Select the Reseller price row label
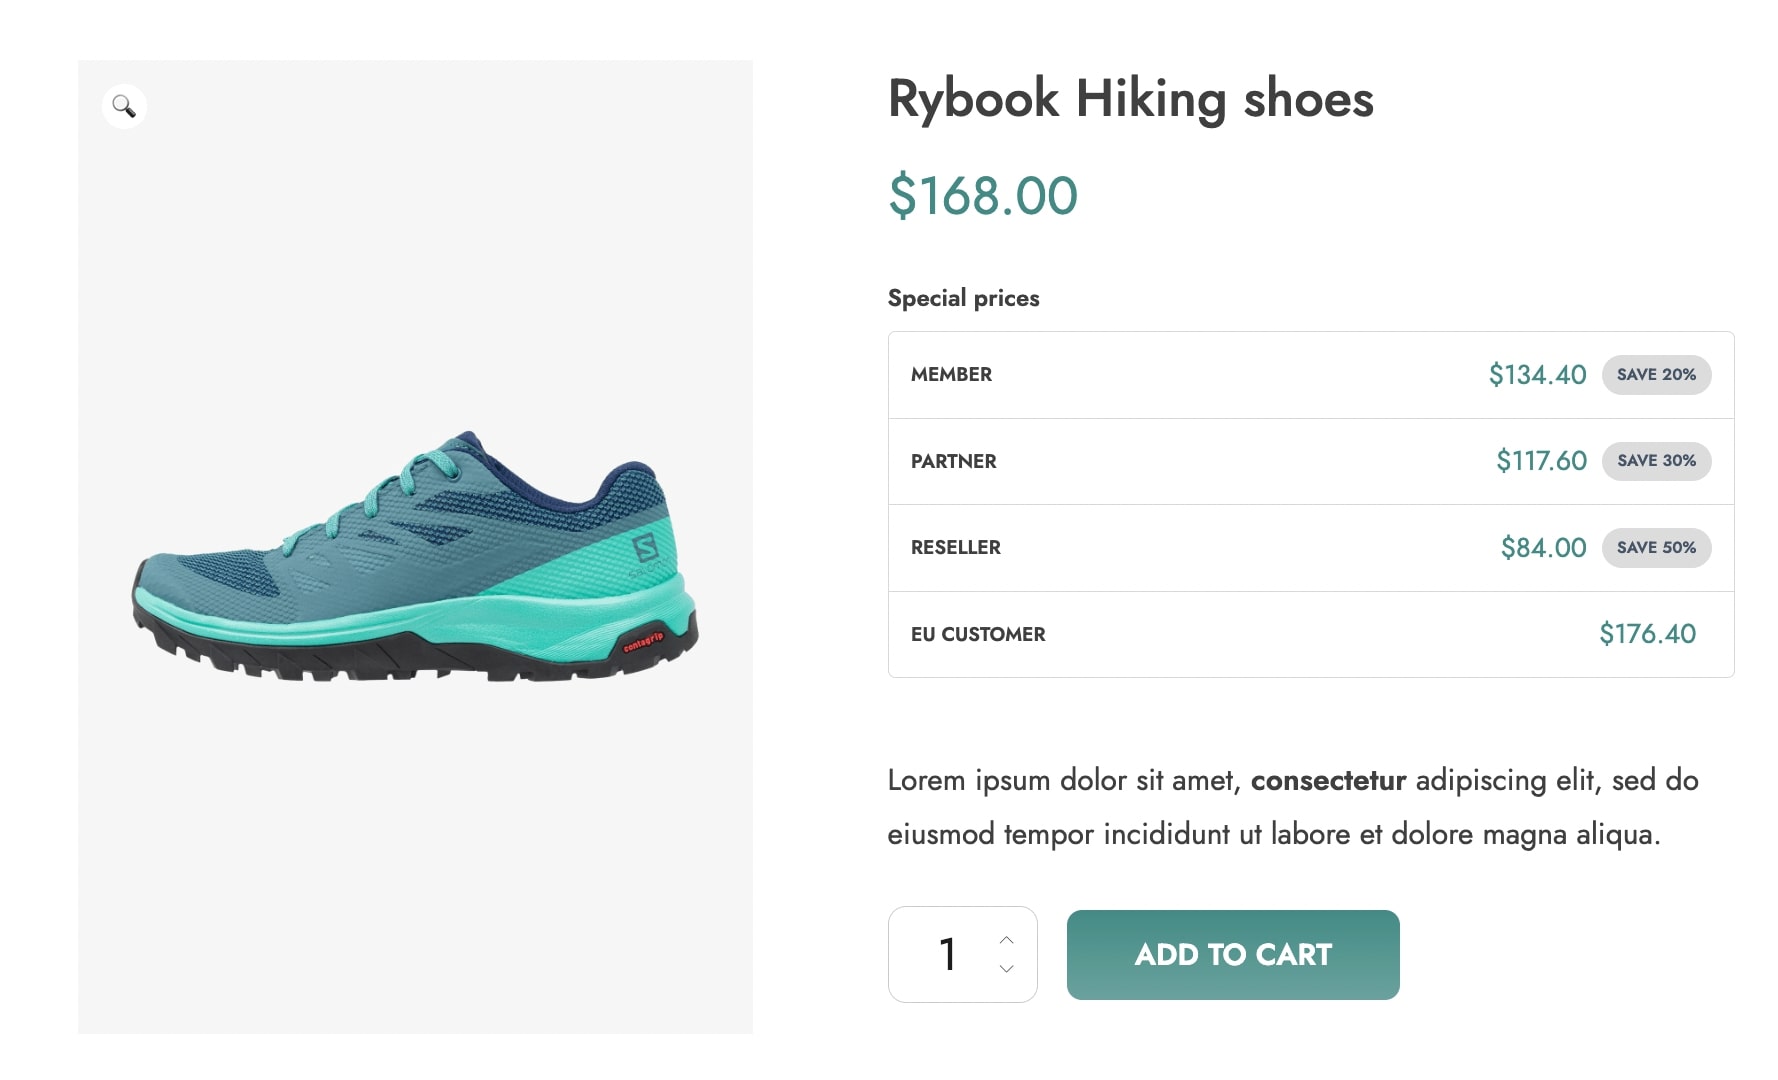Viewport: 1778px width, 1080px height. point(955,548)
